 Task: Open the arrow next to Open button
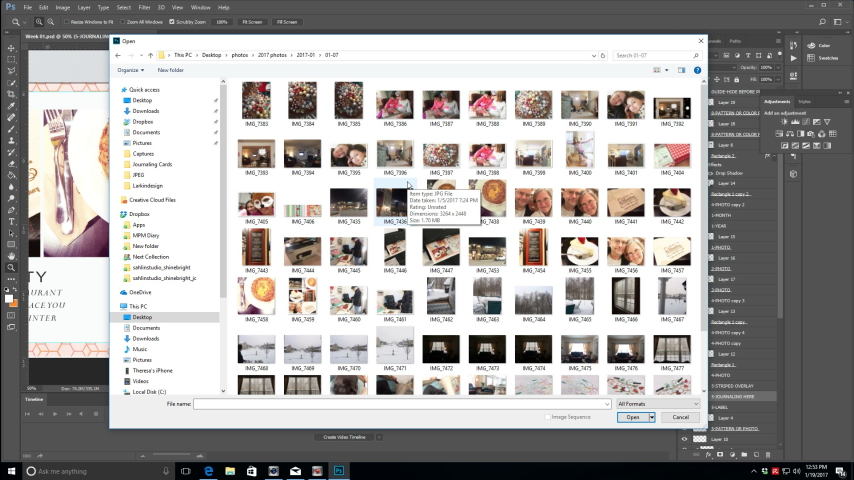pos(652,417)
